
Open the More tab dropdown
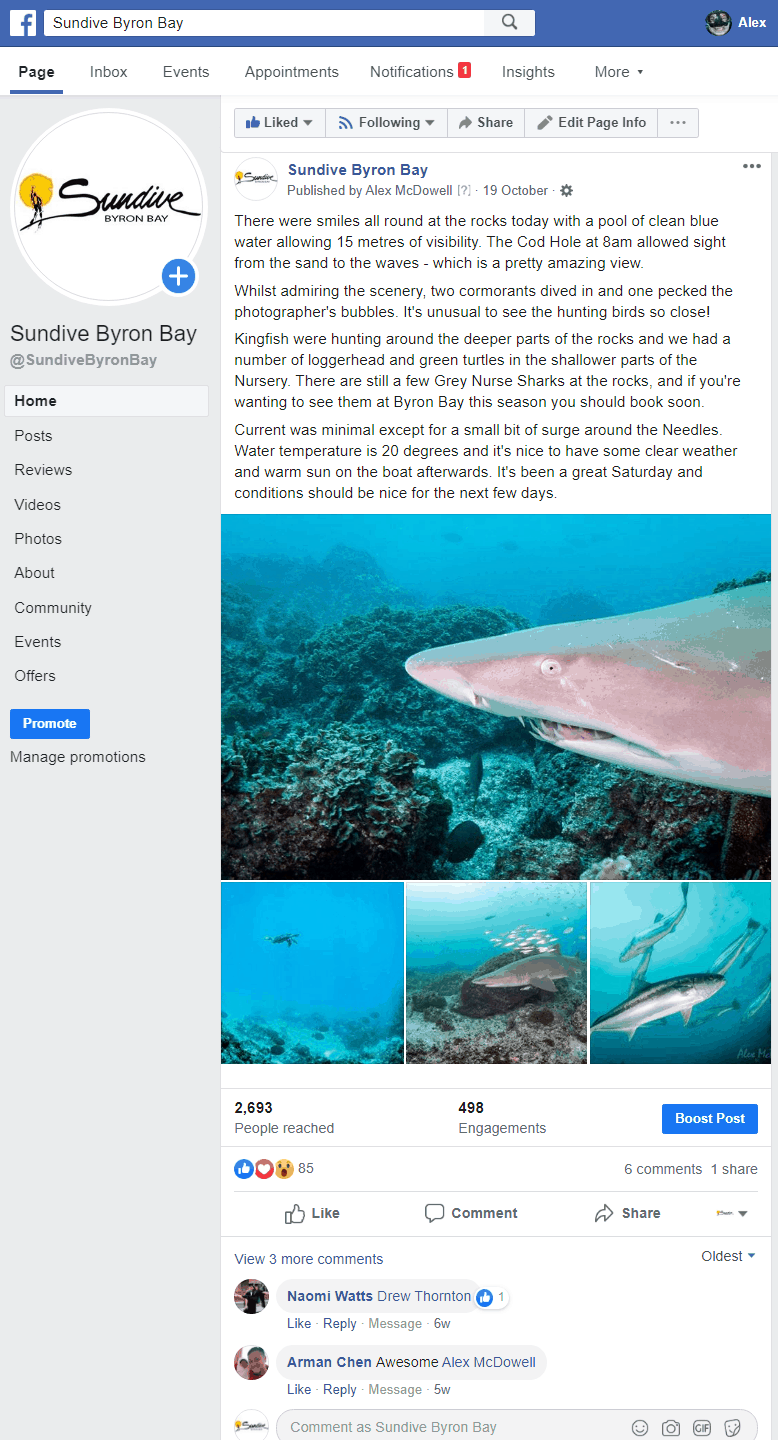tap(618, 72)
